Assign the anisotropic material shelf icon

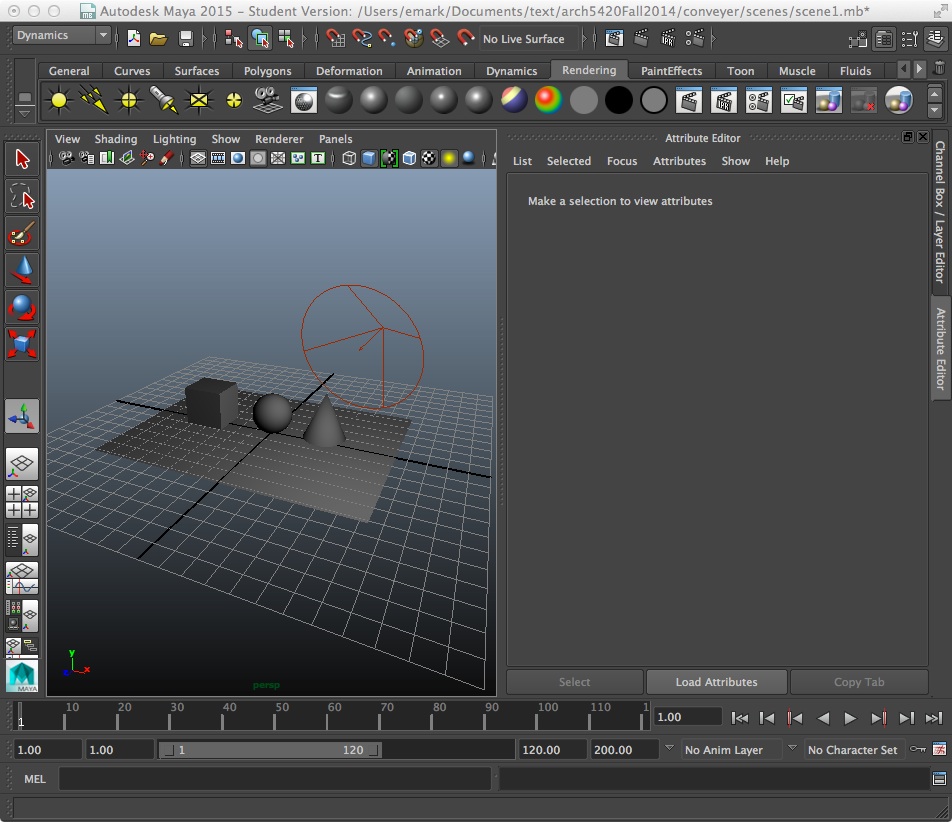(x=339, y=100)
